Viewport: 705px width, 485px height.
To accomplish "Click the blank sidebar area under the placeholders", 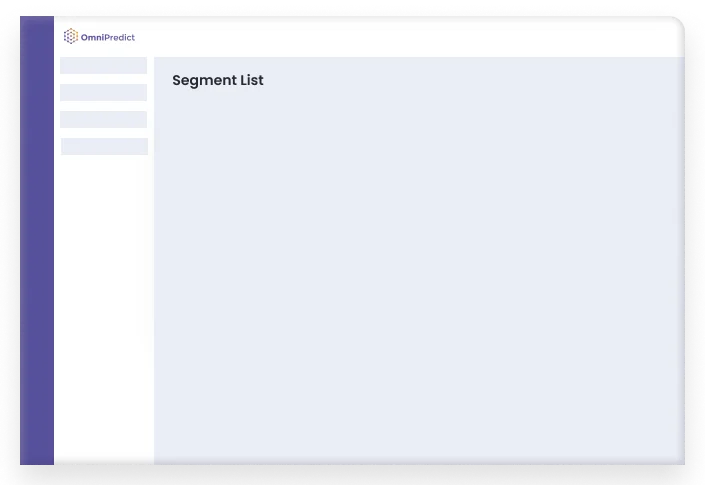I will point(104,310).
